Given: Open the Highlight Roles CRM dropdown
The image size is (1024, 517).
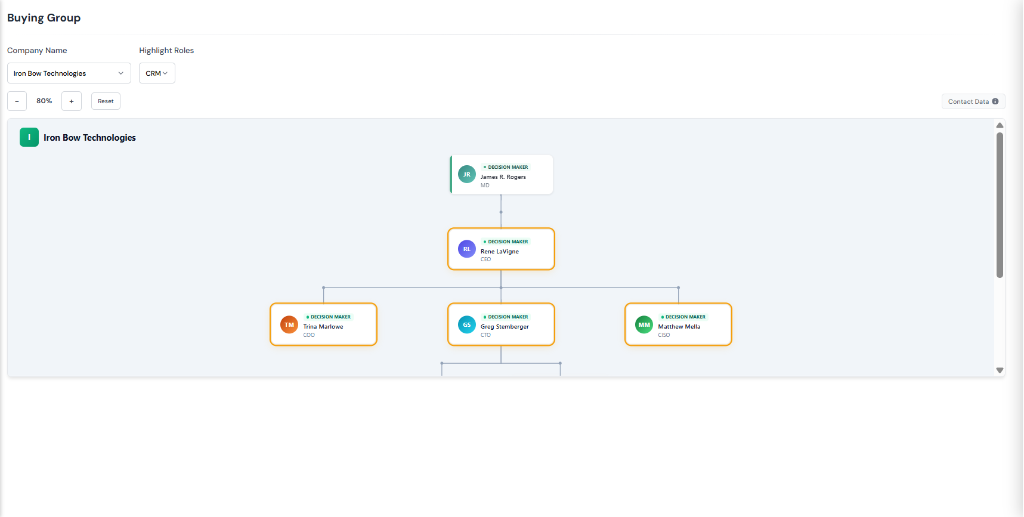Looking at the screenshot, I should [157, 73].
